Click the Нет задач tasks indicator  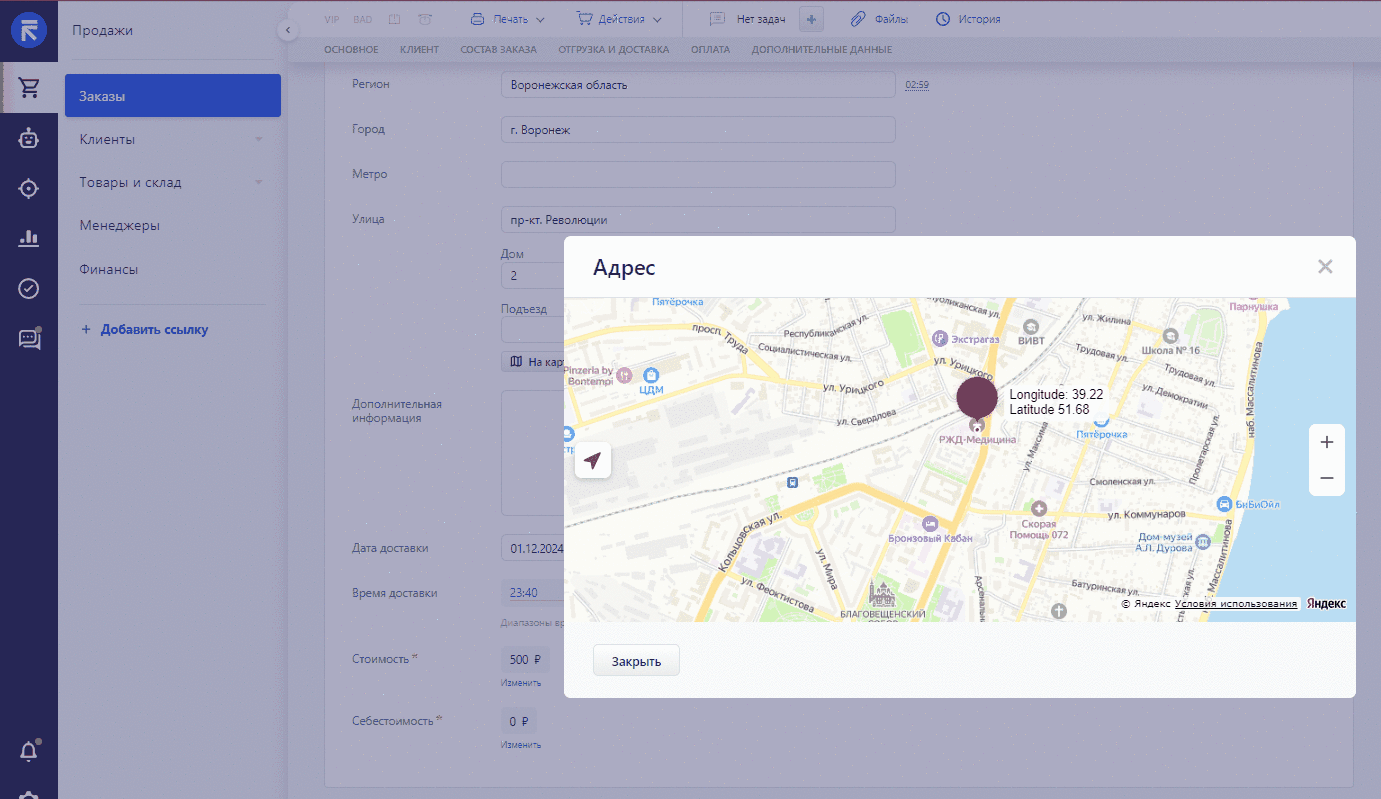(748, 19)
